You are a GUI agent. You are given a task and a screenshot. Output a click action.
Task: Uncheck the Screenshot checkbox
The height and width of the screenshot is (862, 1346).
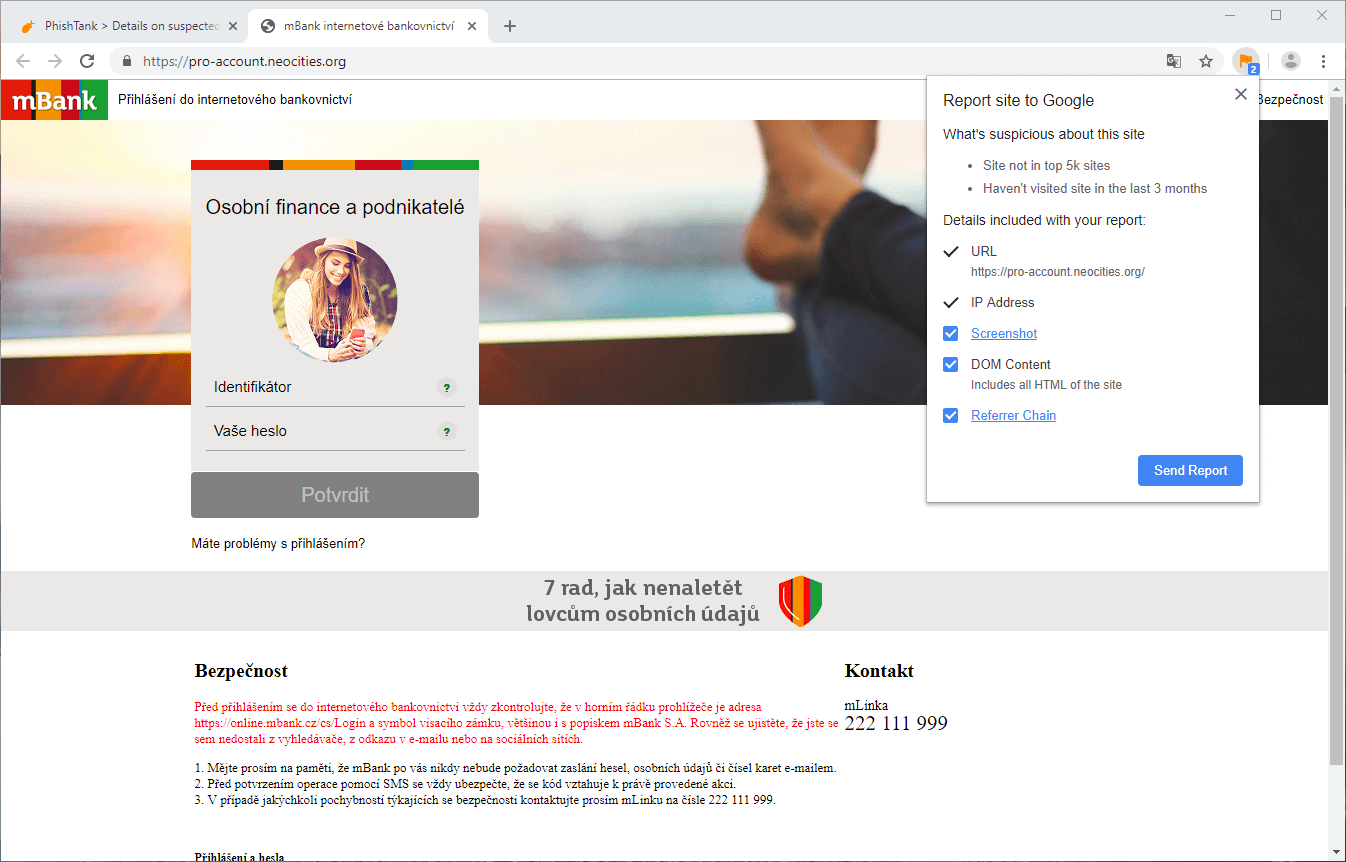pos(951,334)
